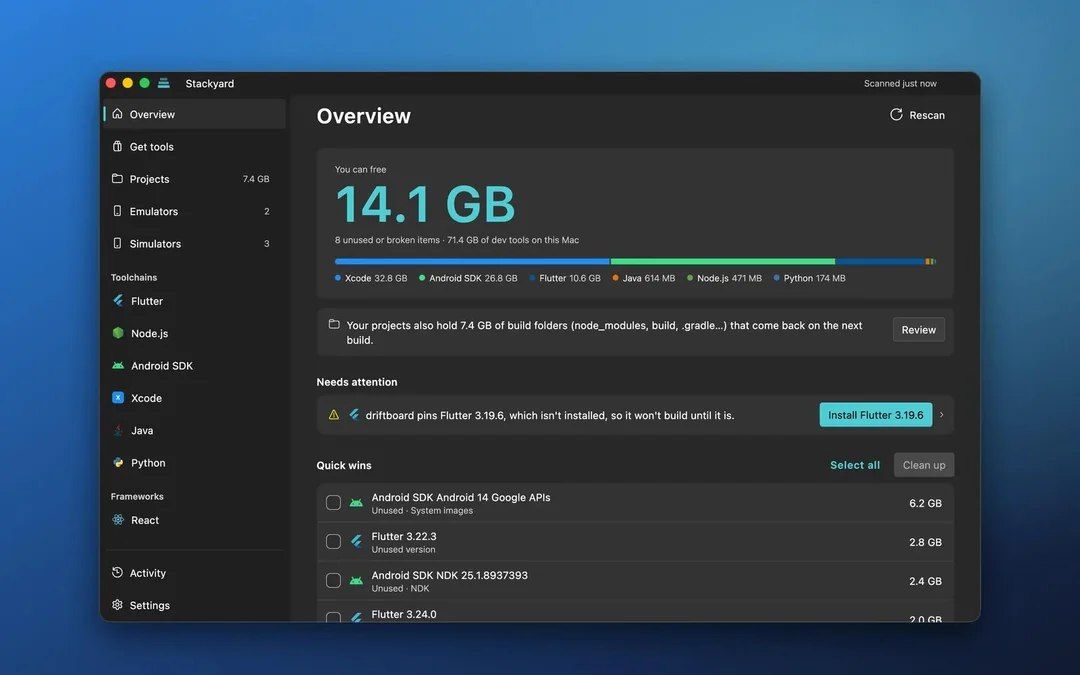Select the Python toolchain
The image size is (1080, 675).
pos(194,462)
